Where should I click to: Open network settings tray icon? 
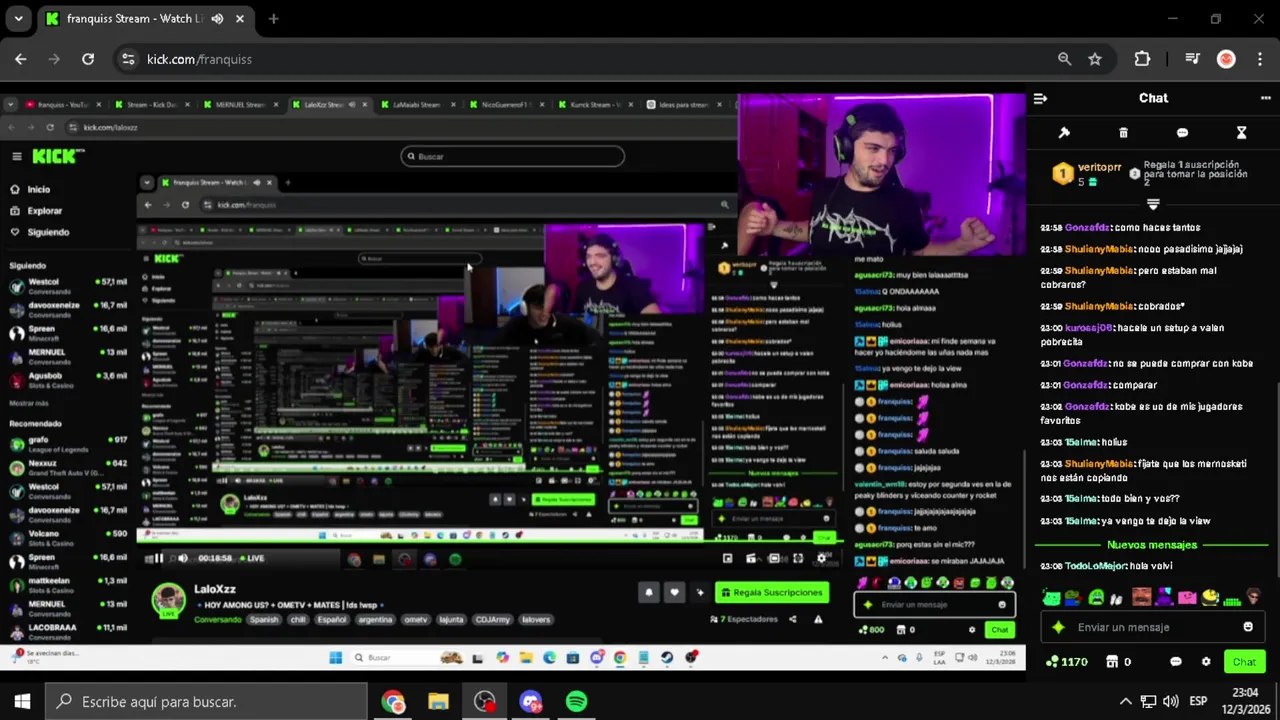[x=1148, y=701]
